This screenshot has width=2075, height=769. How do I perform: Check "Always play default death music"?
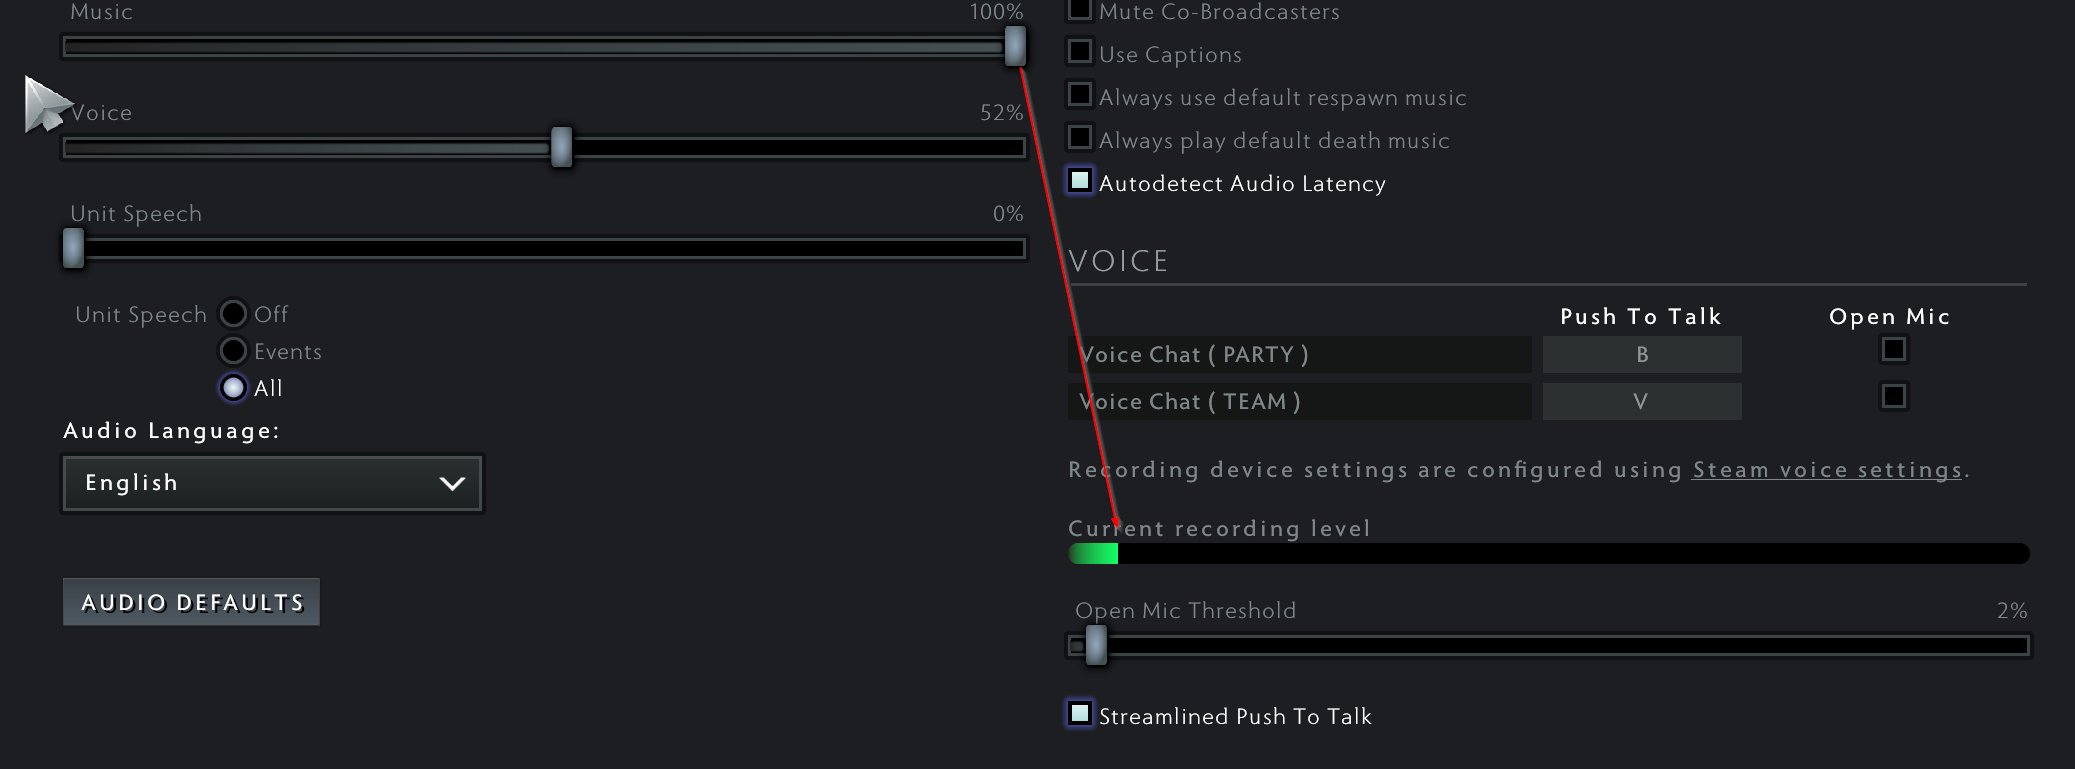pyautogui.click(x=1080, y=137)
